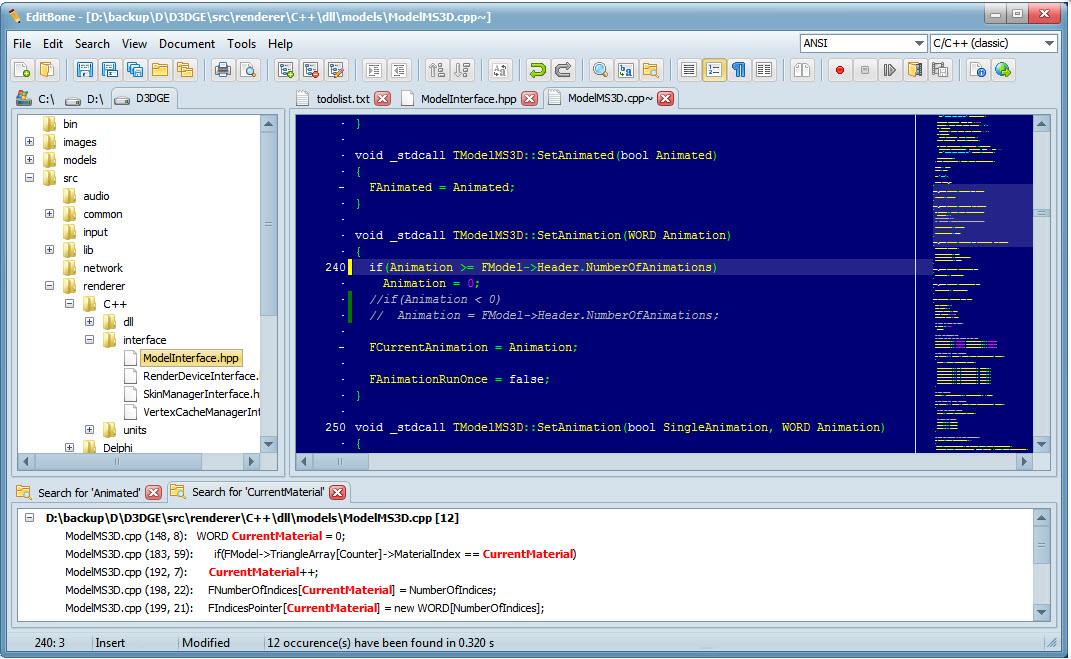Click the Save macro film-disk icon

tap(940, 70)
